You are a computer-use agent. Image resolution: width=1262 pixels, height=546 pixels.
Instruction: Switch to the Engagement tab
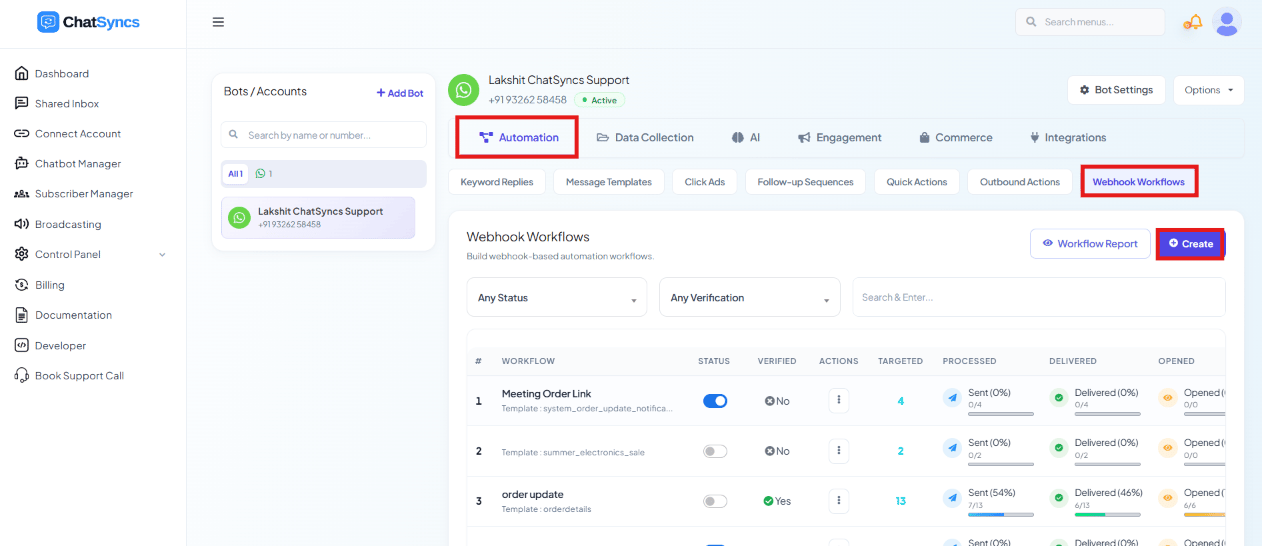[840, 137]
